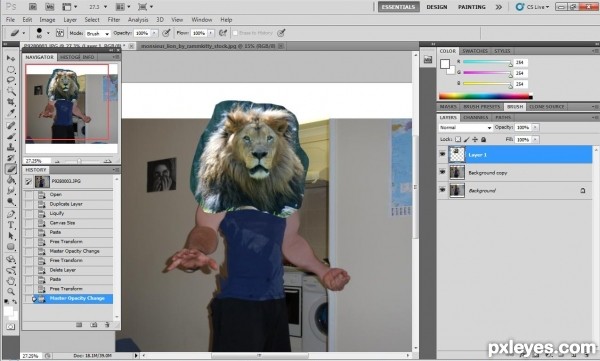Select the Move tool
This screenshot has width=600, height=361.
(11, 58)
